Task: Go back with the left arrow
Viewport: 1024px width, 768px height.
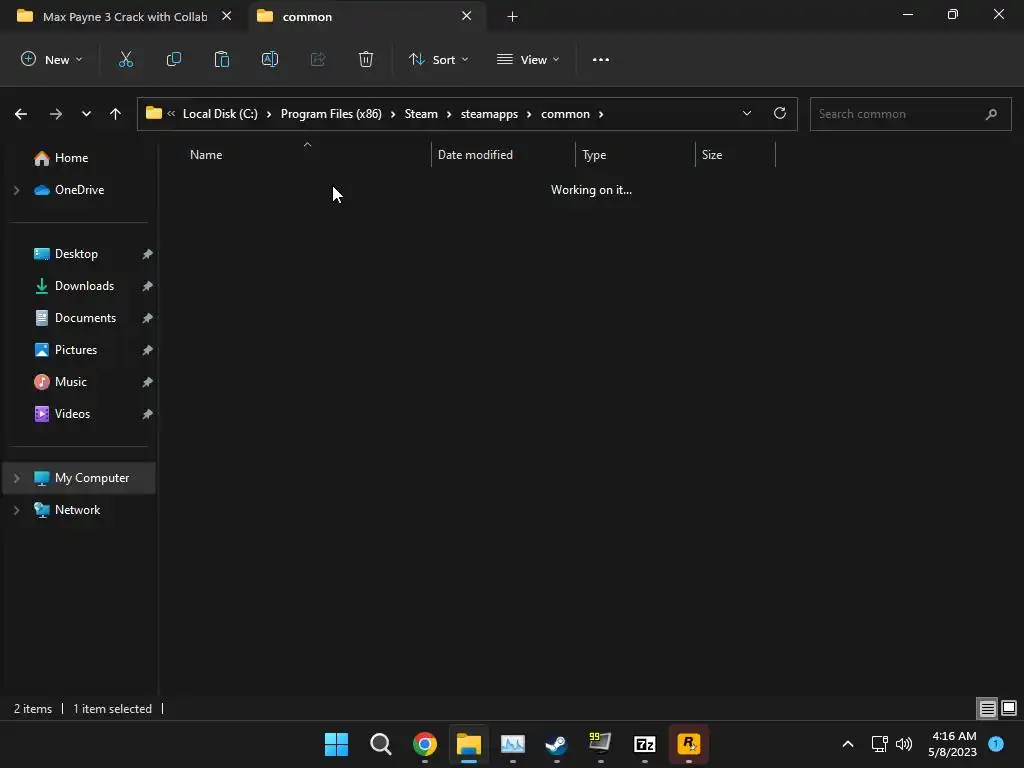Action: pos(21,114)
